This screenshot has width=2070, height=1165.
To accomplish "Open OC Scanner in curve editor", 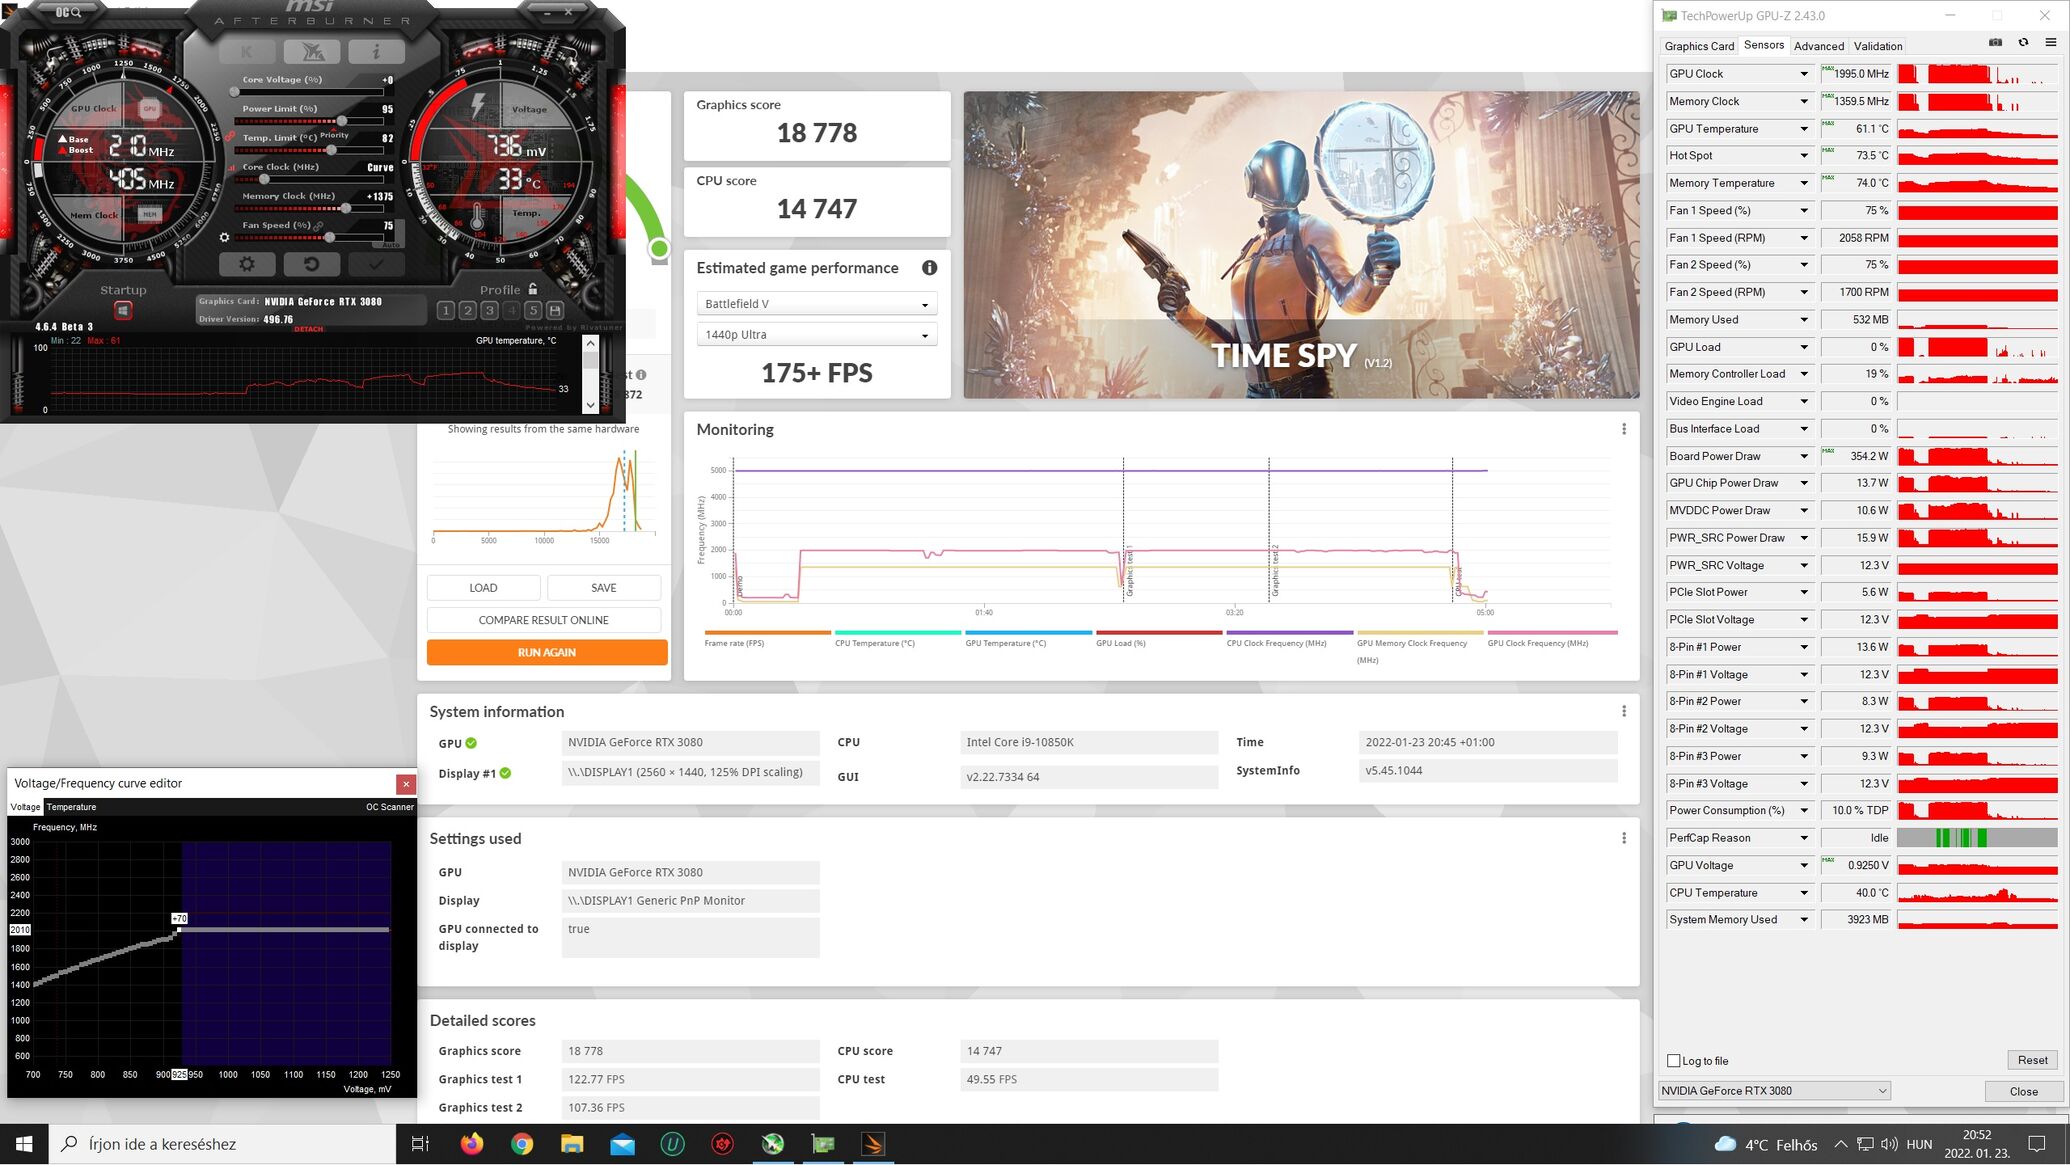I will (389, 807).
